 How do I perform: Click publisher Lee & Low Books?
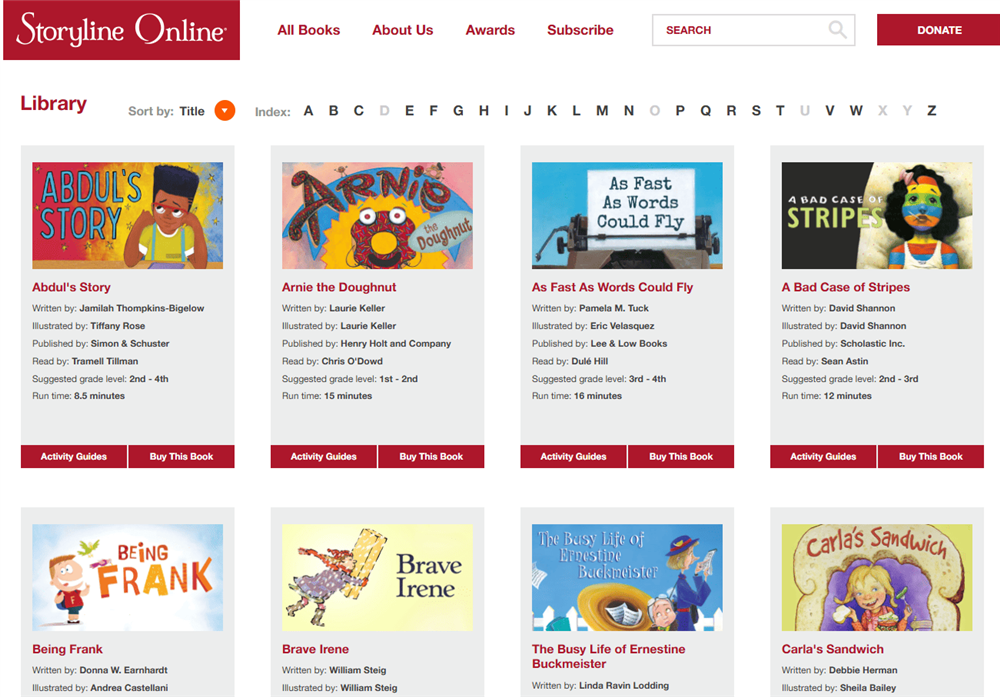[629, 344]
